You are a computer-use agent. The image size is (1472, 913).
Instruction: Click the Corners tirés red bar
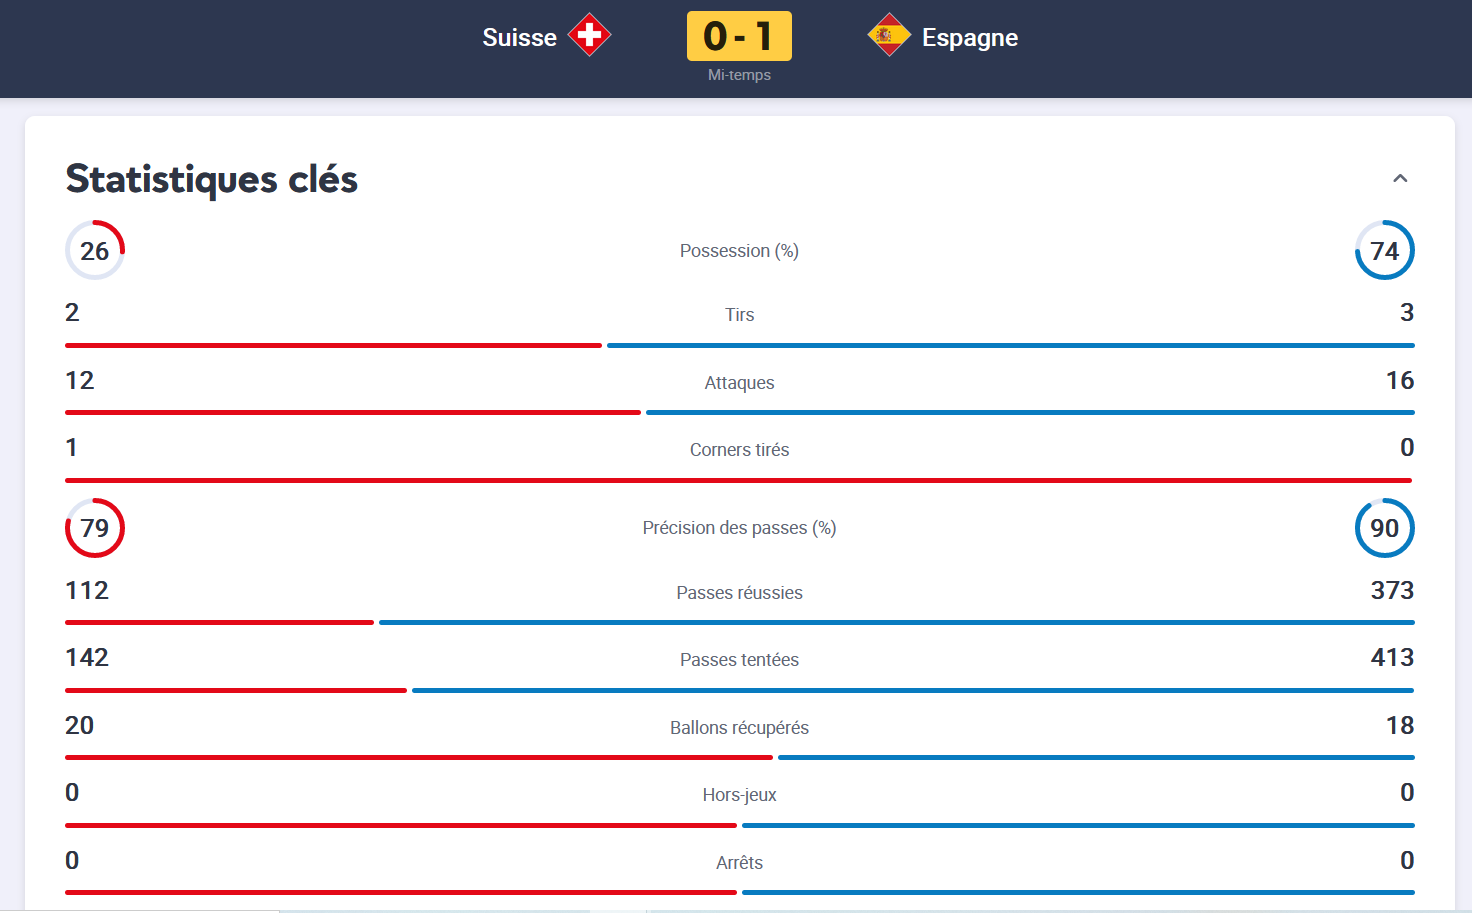(x=738, y=480)
